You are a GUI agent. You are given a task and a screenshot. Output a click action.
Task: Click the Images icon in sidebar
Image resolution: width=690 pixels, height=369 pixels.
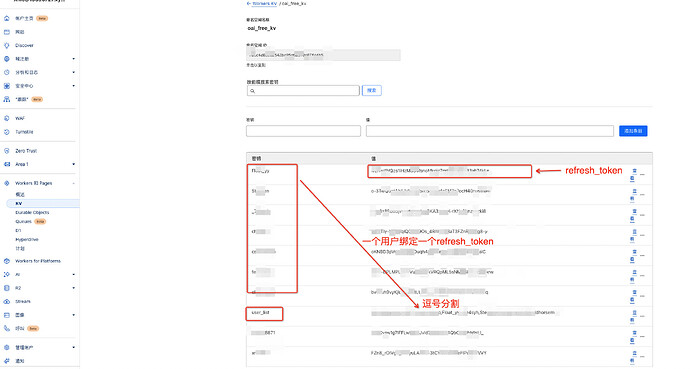coord(7,315)
